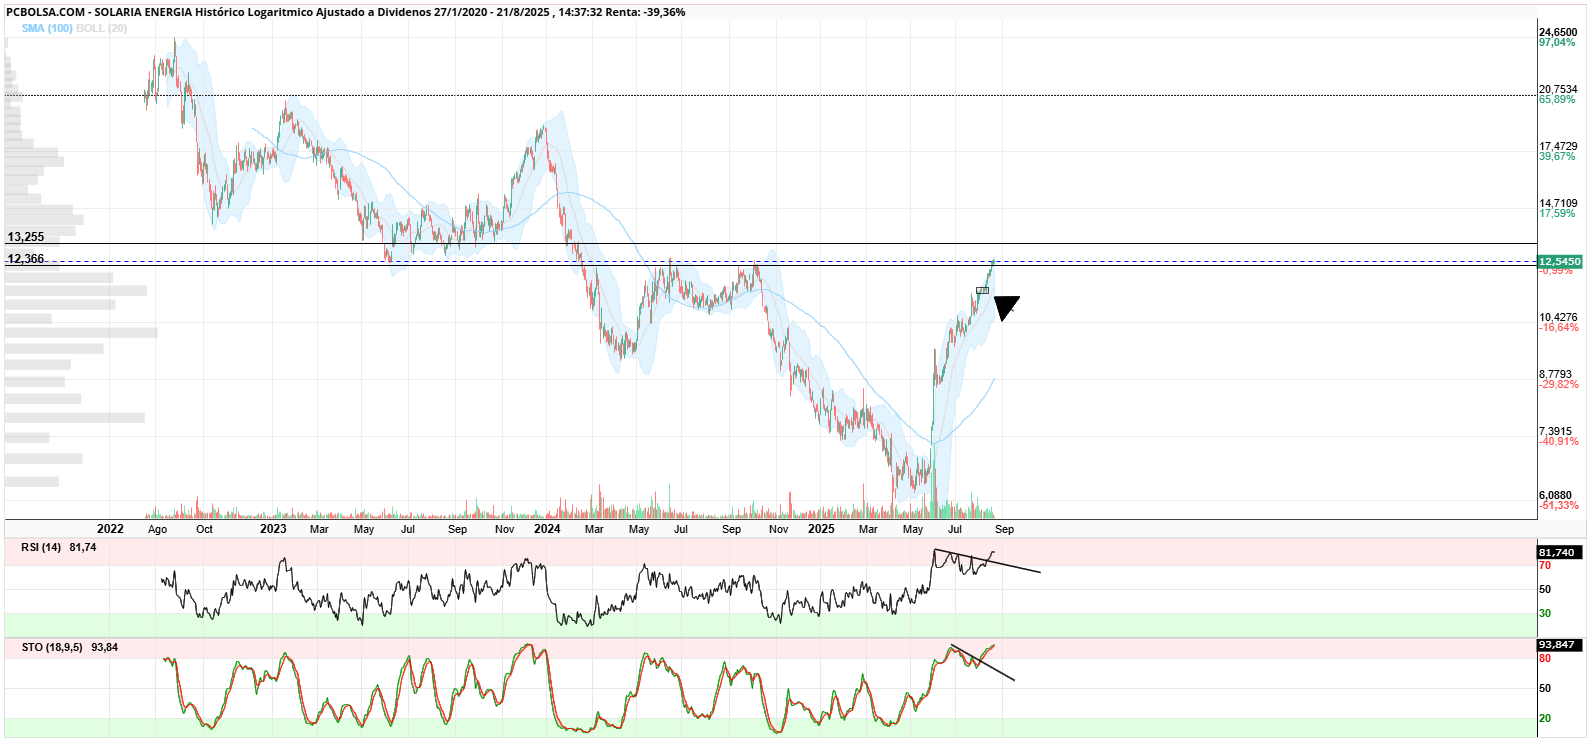
Task: Click the 13,255 horizontal line label
Action: point(26,237)
